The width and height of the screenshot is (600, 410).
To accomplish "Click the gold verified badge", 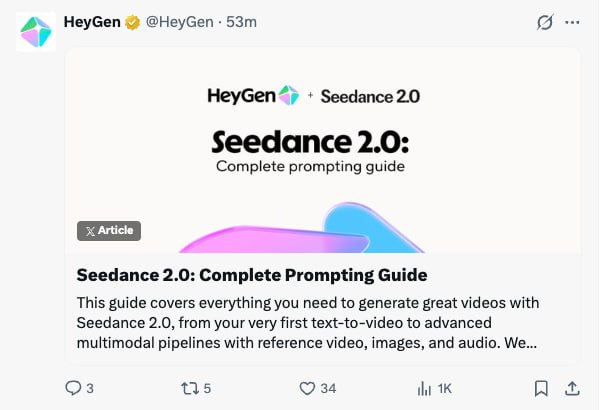I will tap(132, 22).
